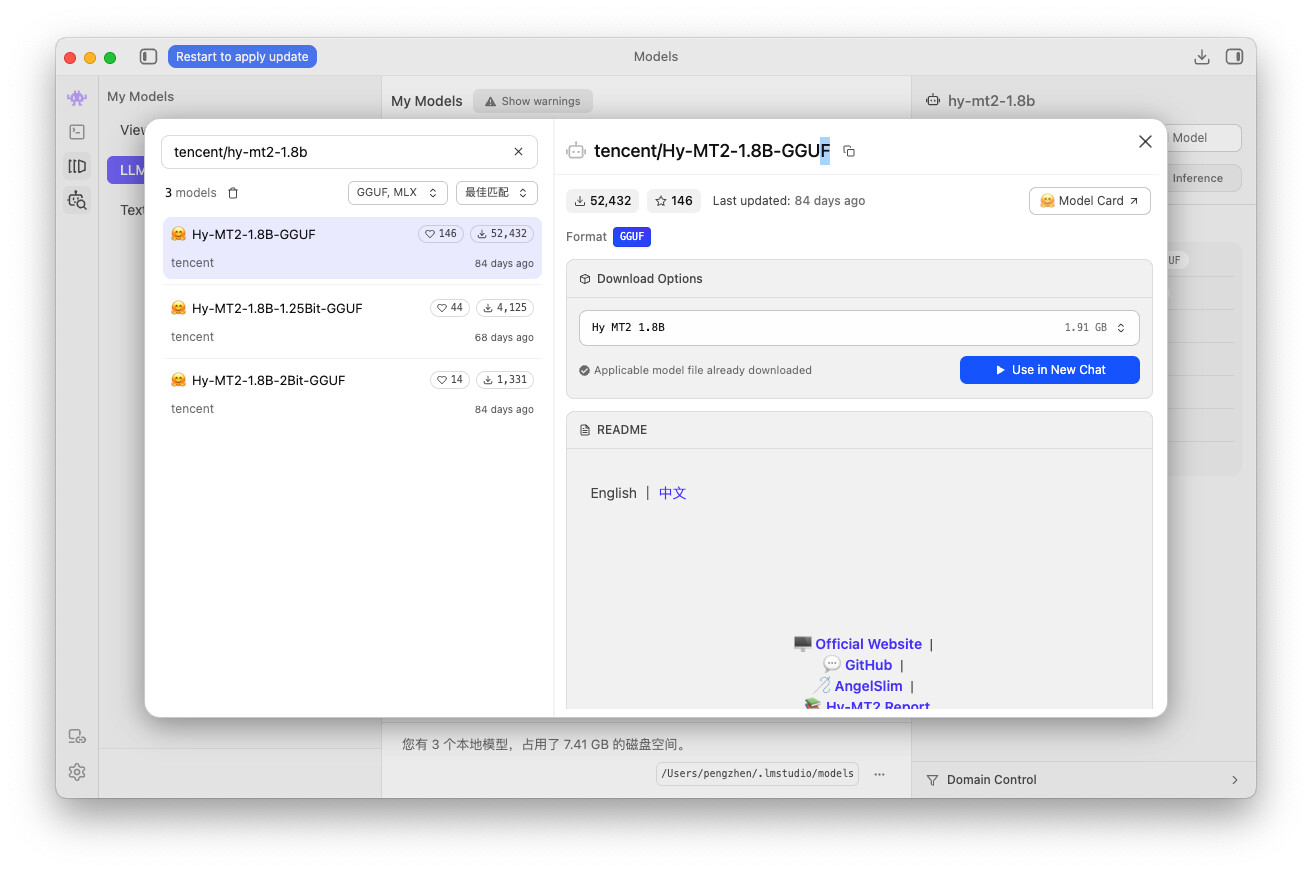Click the heart badge showing 14 likes
Viewport: 1312px width, 872px height.
450,380
